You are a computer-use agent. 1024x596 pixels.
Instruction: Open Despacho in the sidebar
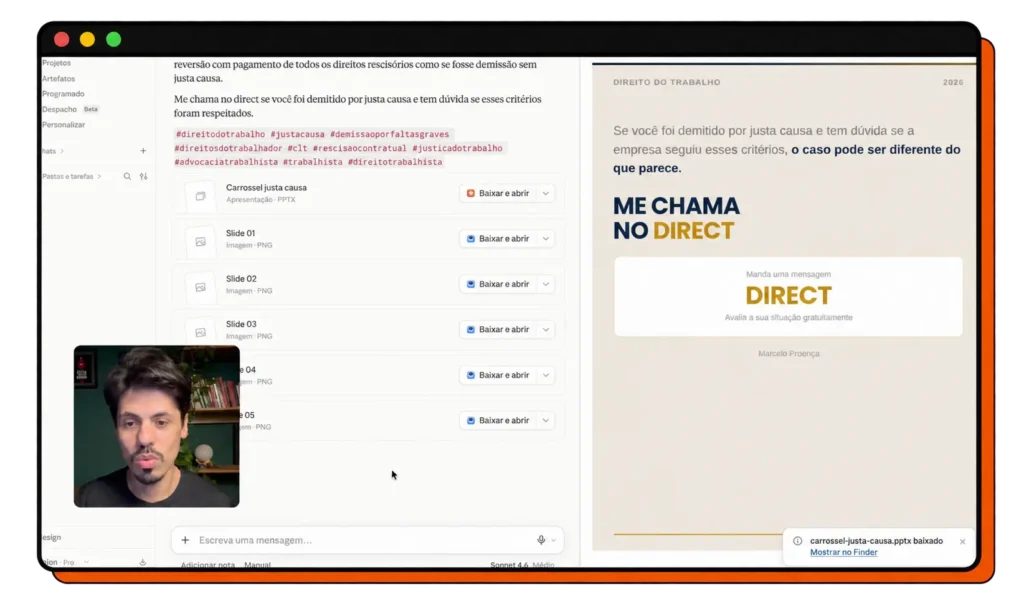59,110
